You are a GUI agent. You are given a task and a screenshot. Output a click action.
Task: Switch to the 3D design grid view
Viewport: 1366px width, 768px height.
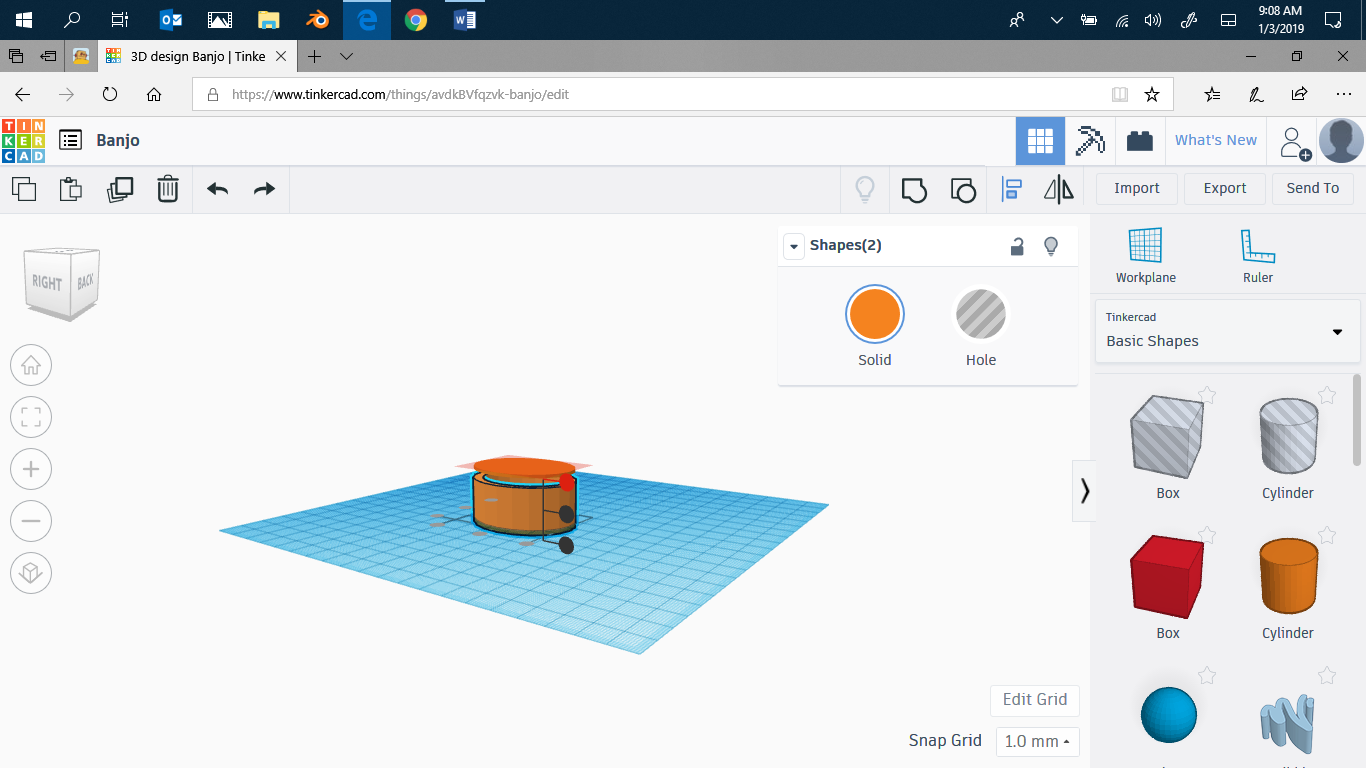coord(1040,141)
